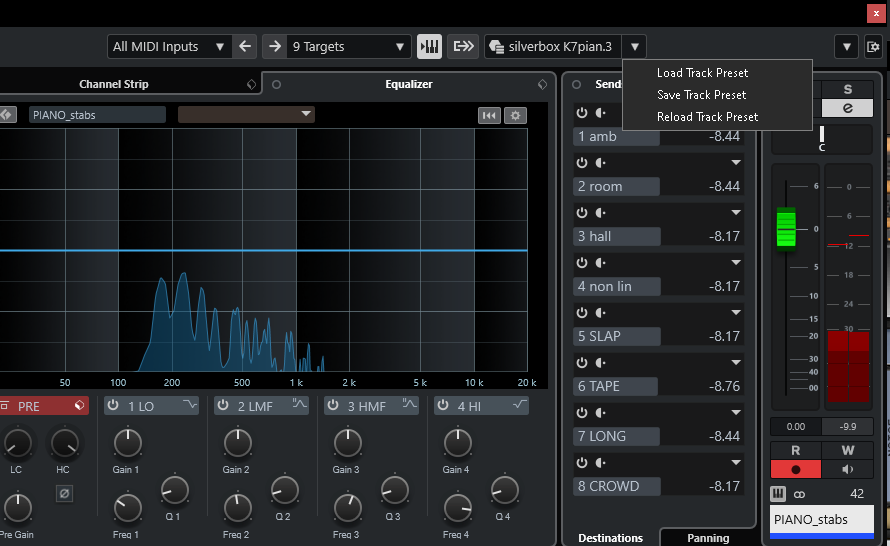Toggle pre/post fader for send 6 TAPE

tap(601, 363)
